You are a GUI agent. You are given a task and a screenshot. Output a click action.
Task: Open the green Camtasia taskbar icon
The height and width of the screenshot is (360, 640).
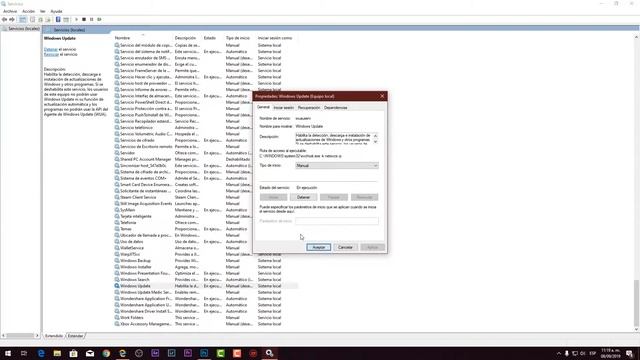pyautogui.click(x=220, y=353)
